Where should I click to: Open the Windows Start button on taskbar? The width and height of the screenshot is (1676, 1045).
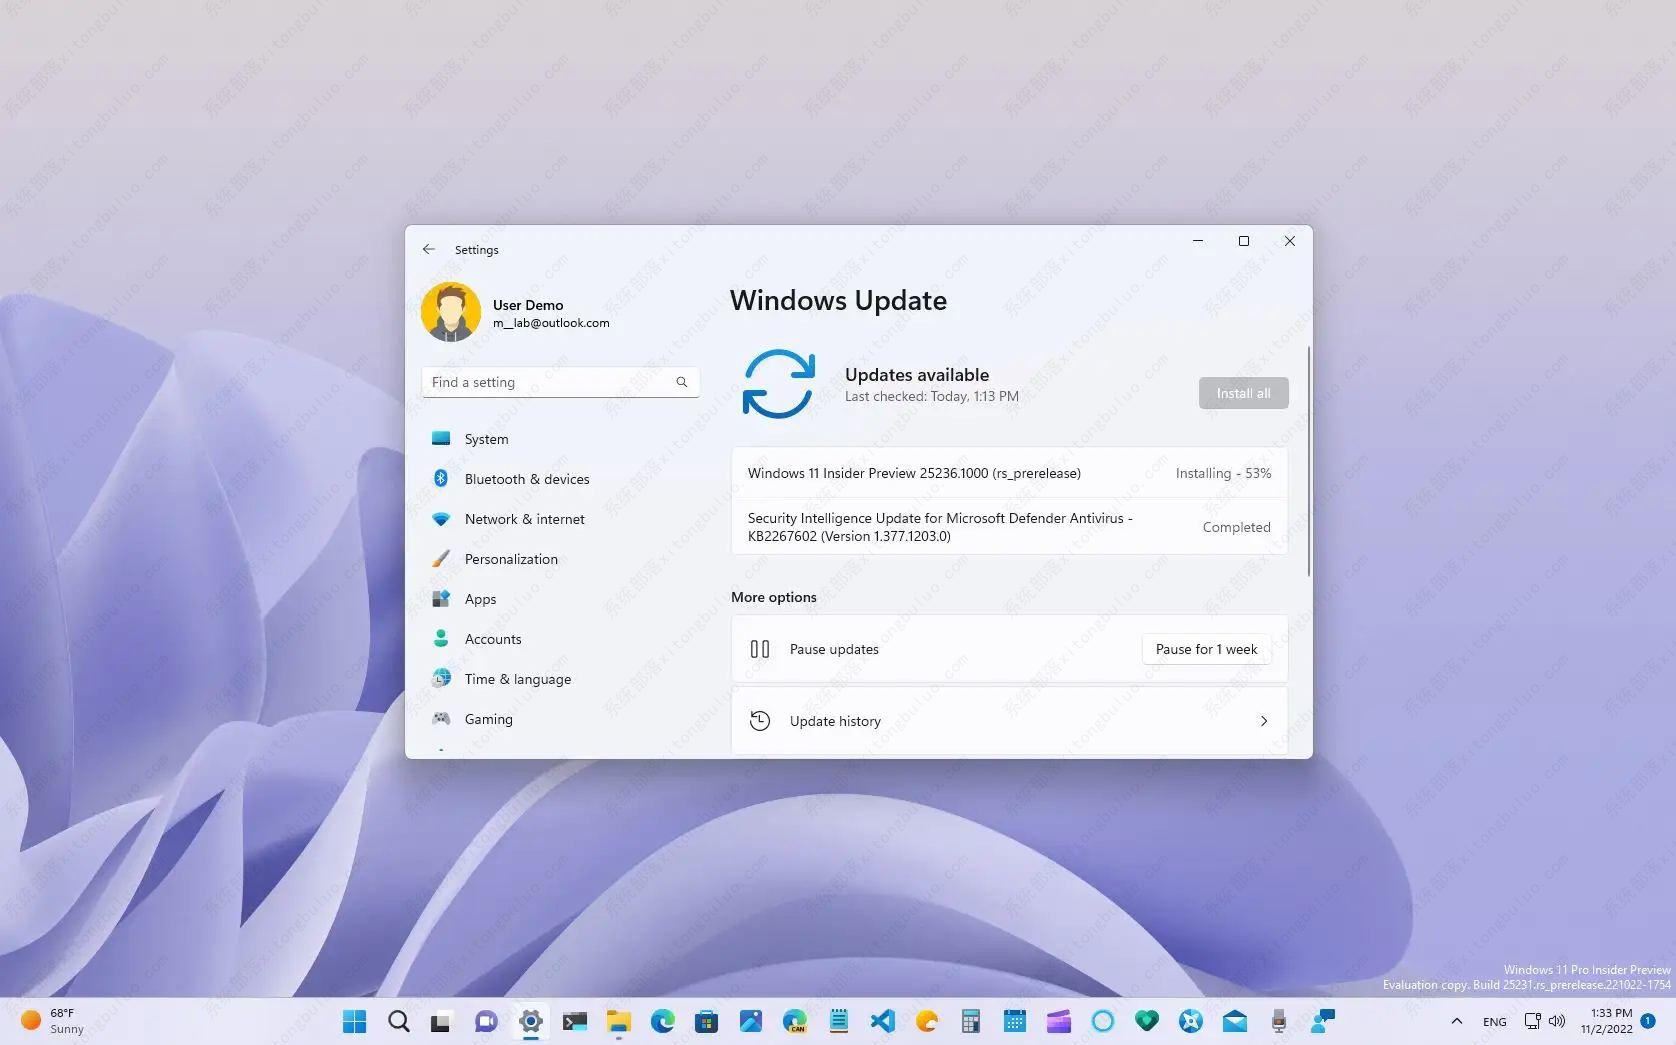click(x=354, y=1021)
